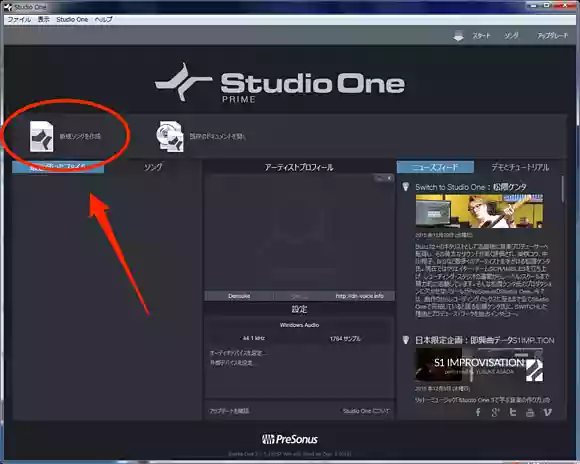This screenshot has width=580, height=464.
Task: Click the small x on artist profile image
Action: tap(389, 178)
